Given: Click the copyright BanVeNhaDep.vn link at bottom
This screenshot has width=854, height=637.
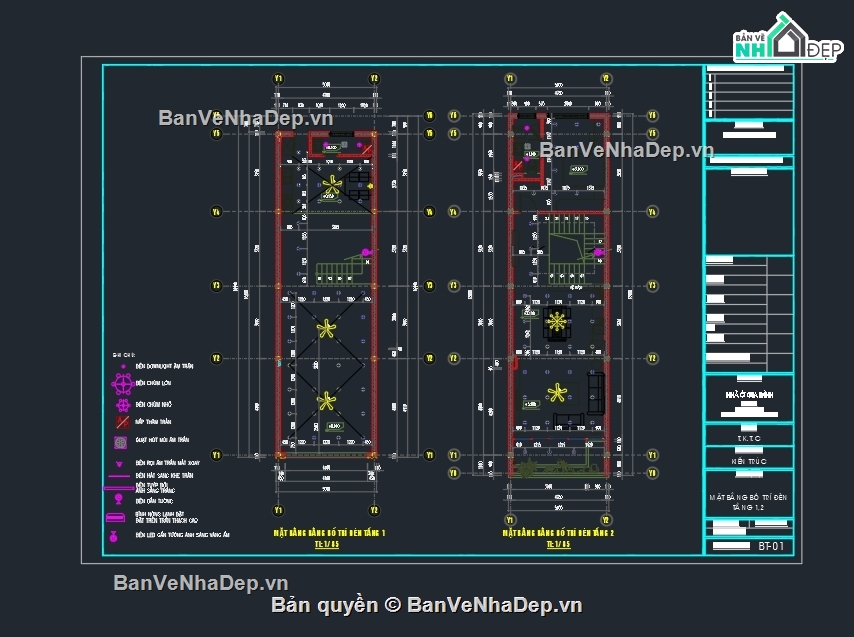Looking at the screenshot, I should click(426, 604).
